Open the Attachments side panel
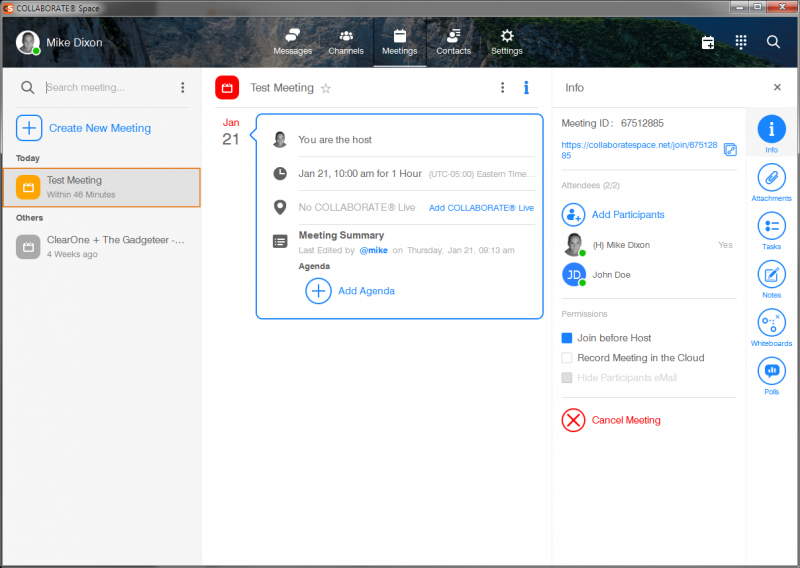 coord(771,182)
